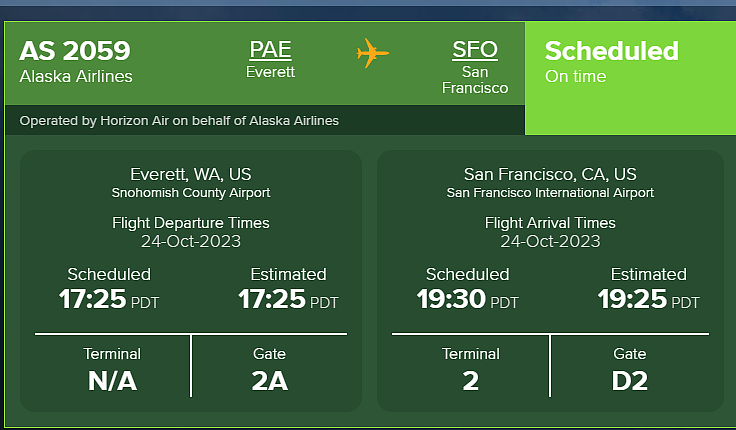Select Everett, WA, US departure heading
The width and height of the screenshot is (736, 430).
(191, 174)
